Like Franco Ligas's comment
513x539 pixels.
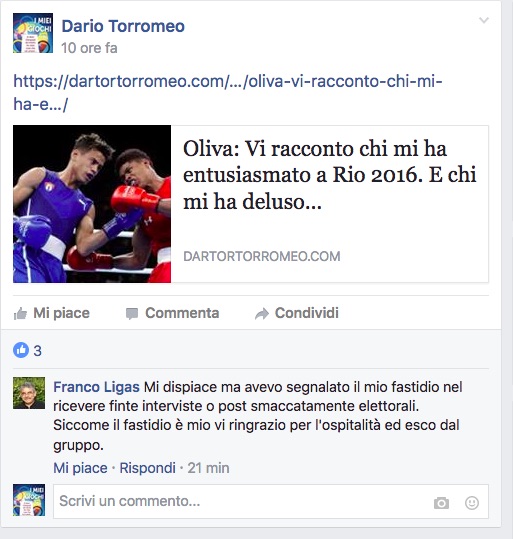point(80,468)
